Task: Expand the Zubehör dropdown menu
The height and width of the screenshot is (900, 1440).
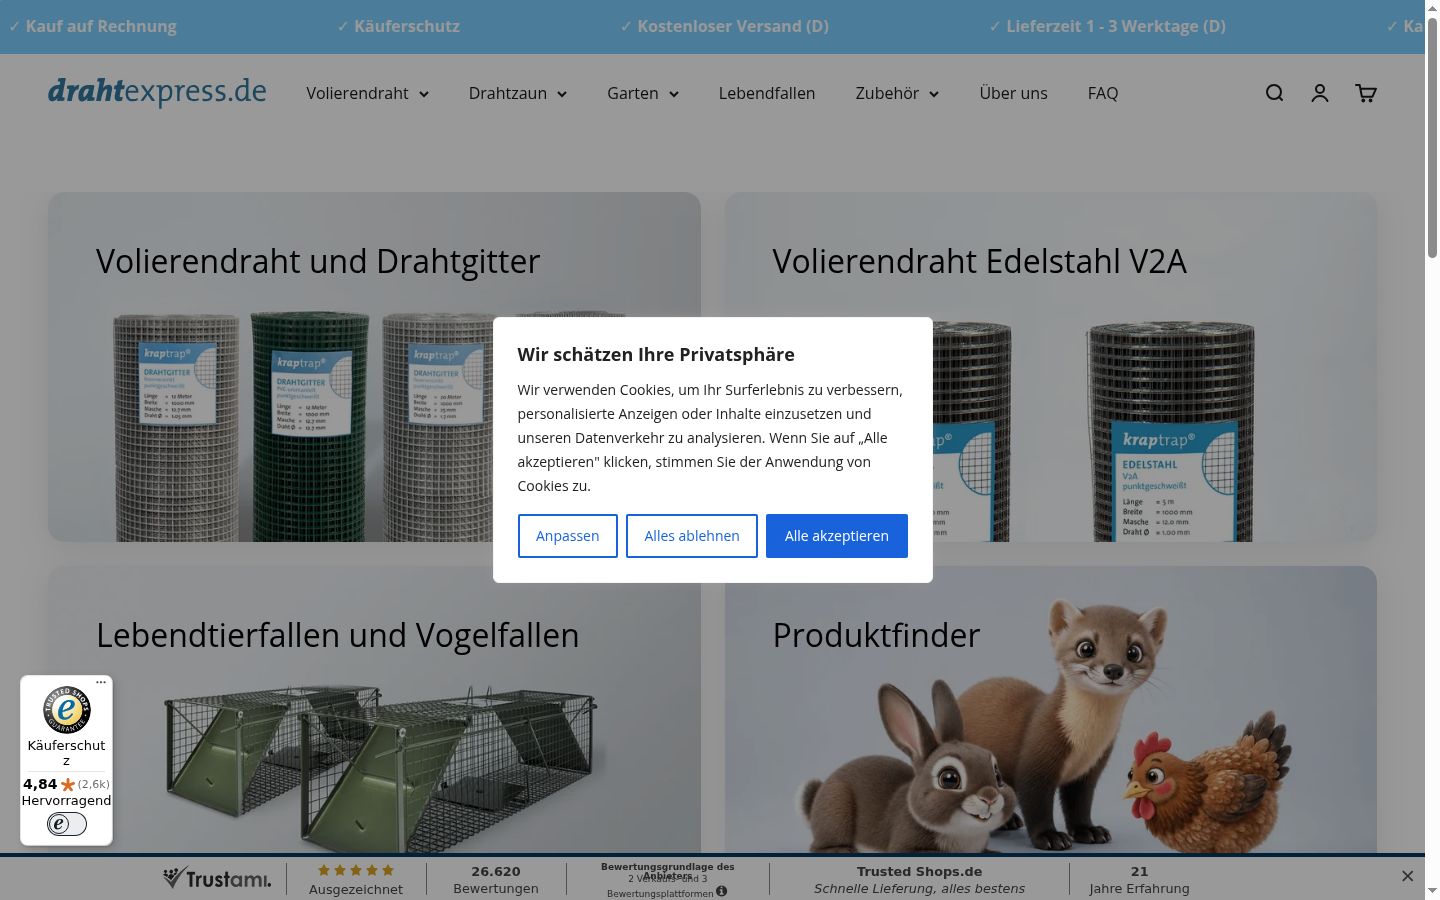Action: (897, 93)
